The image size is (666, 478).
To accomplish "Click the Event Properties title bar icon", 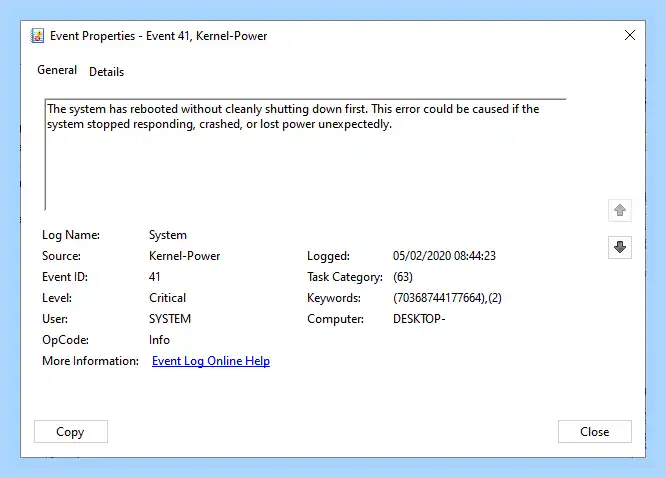I will tap(37, 36).
